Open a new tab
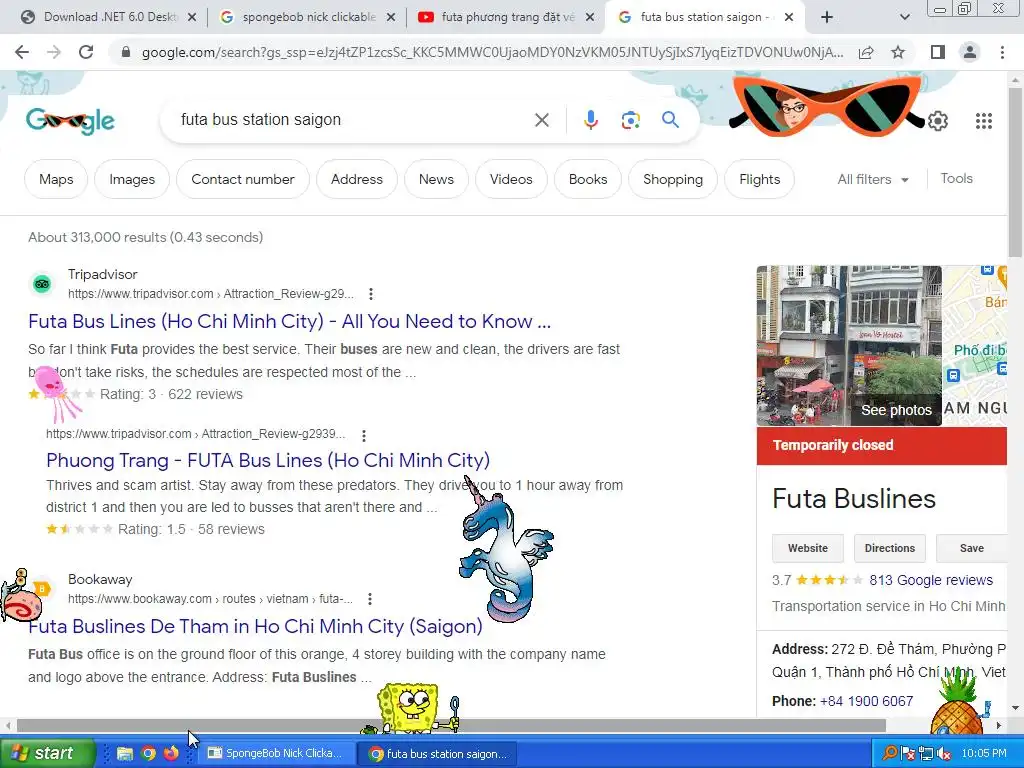 (827, 17)
